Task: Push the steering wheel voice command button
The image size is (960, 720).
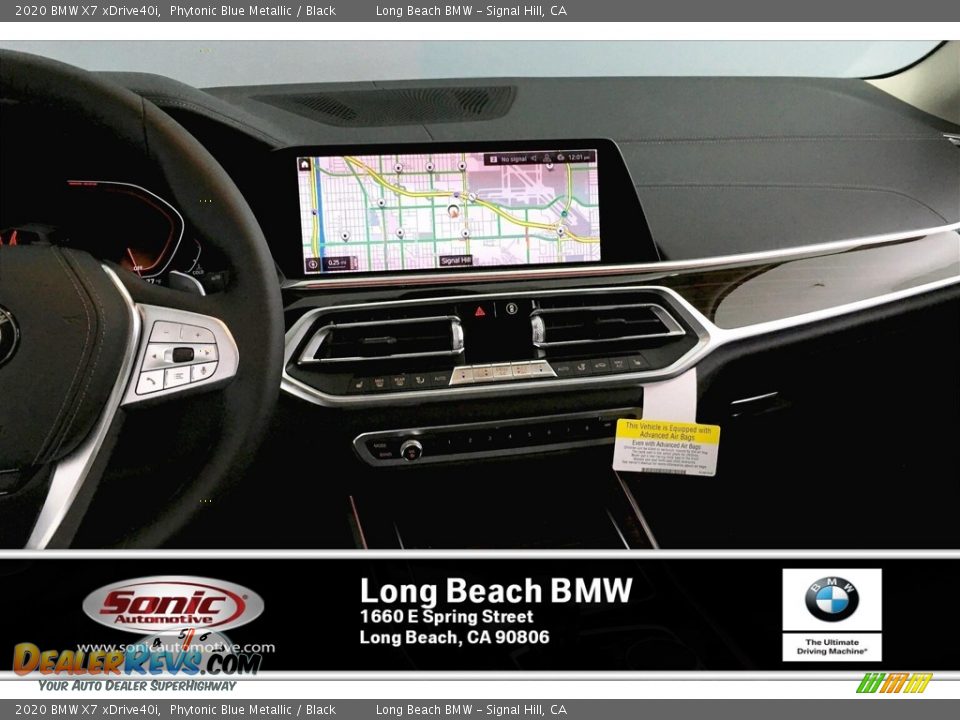Action: coord(203,370)
